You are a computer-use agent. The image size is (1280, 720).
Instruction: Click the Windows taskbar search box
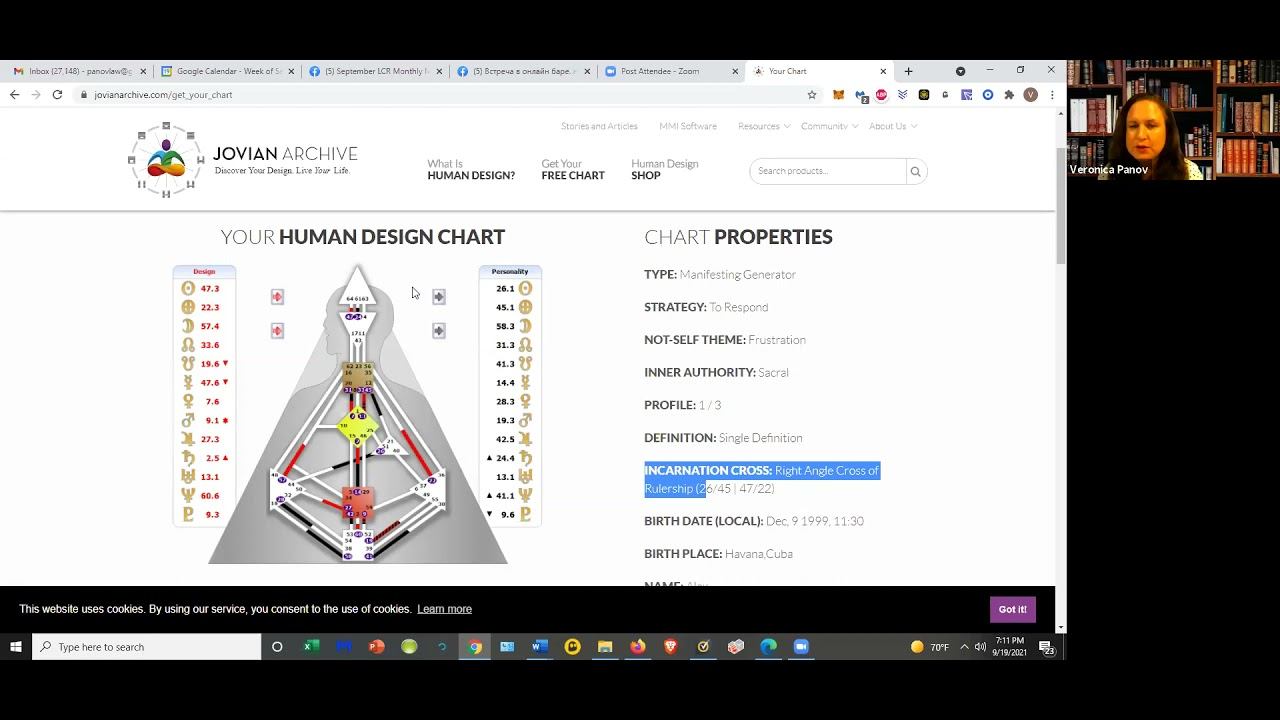147,647
